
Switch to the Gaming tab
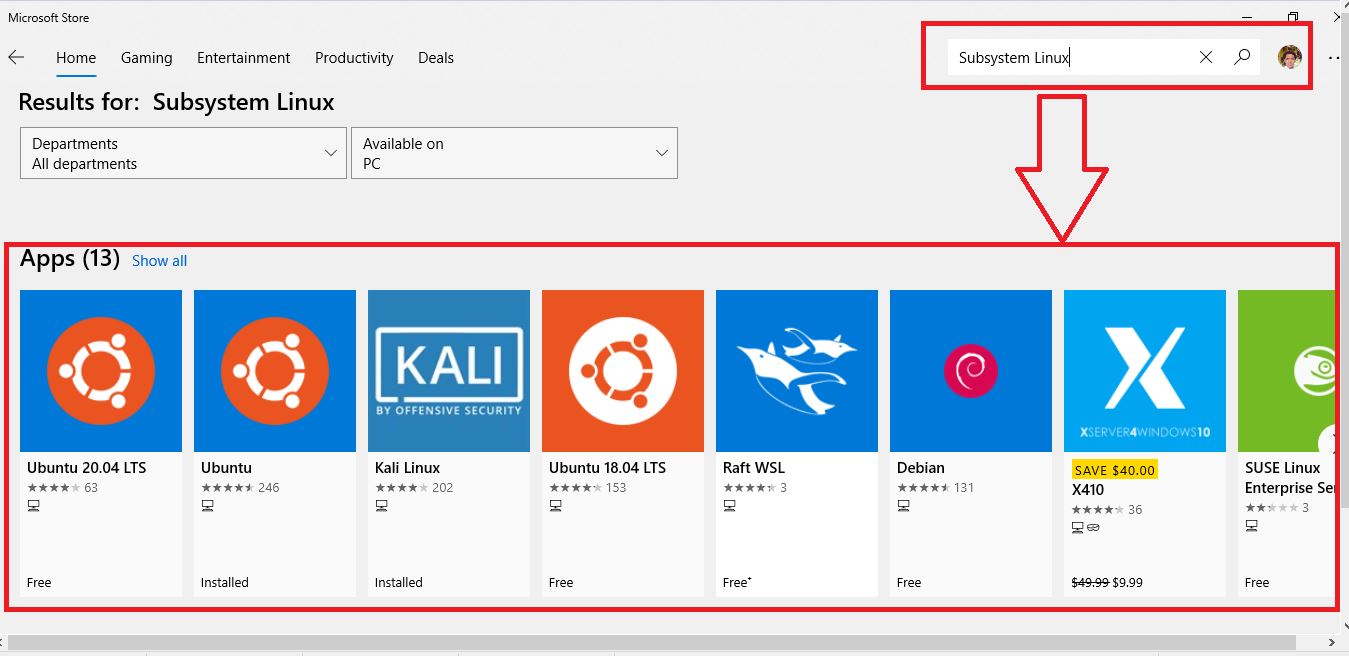tap(147, 58)
